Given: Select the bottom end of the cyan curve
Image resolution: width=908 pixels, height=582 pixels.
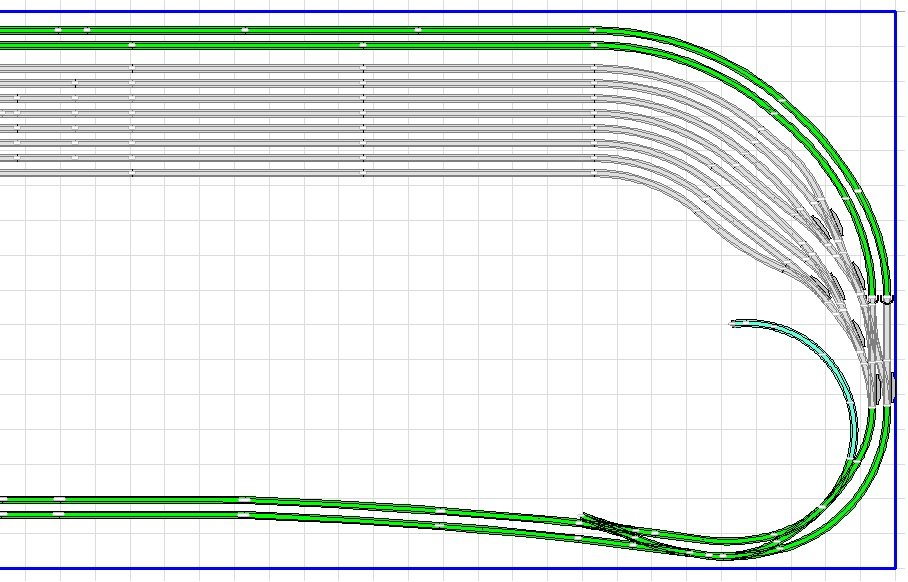Looking at the screenshot, I should (x=853, y=455).
